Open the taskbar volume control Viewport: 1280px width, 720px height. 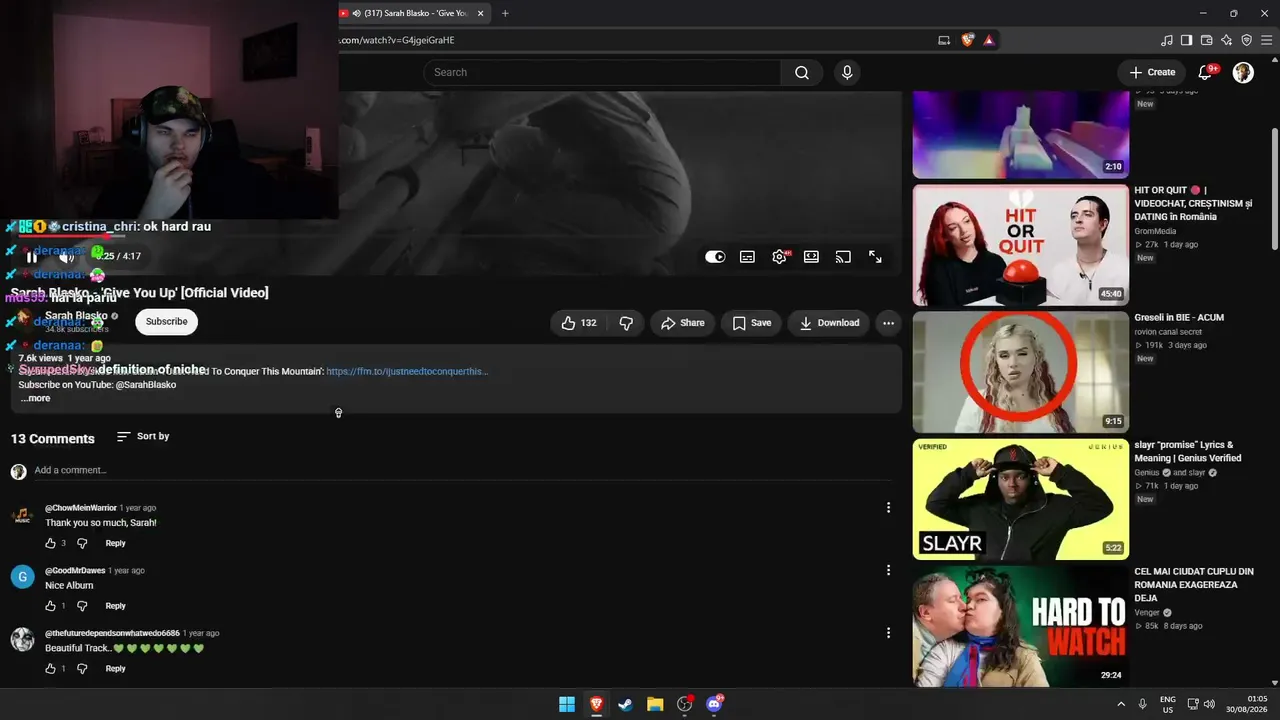pyautogui.click(x=1209, y=704)
